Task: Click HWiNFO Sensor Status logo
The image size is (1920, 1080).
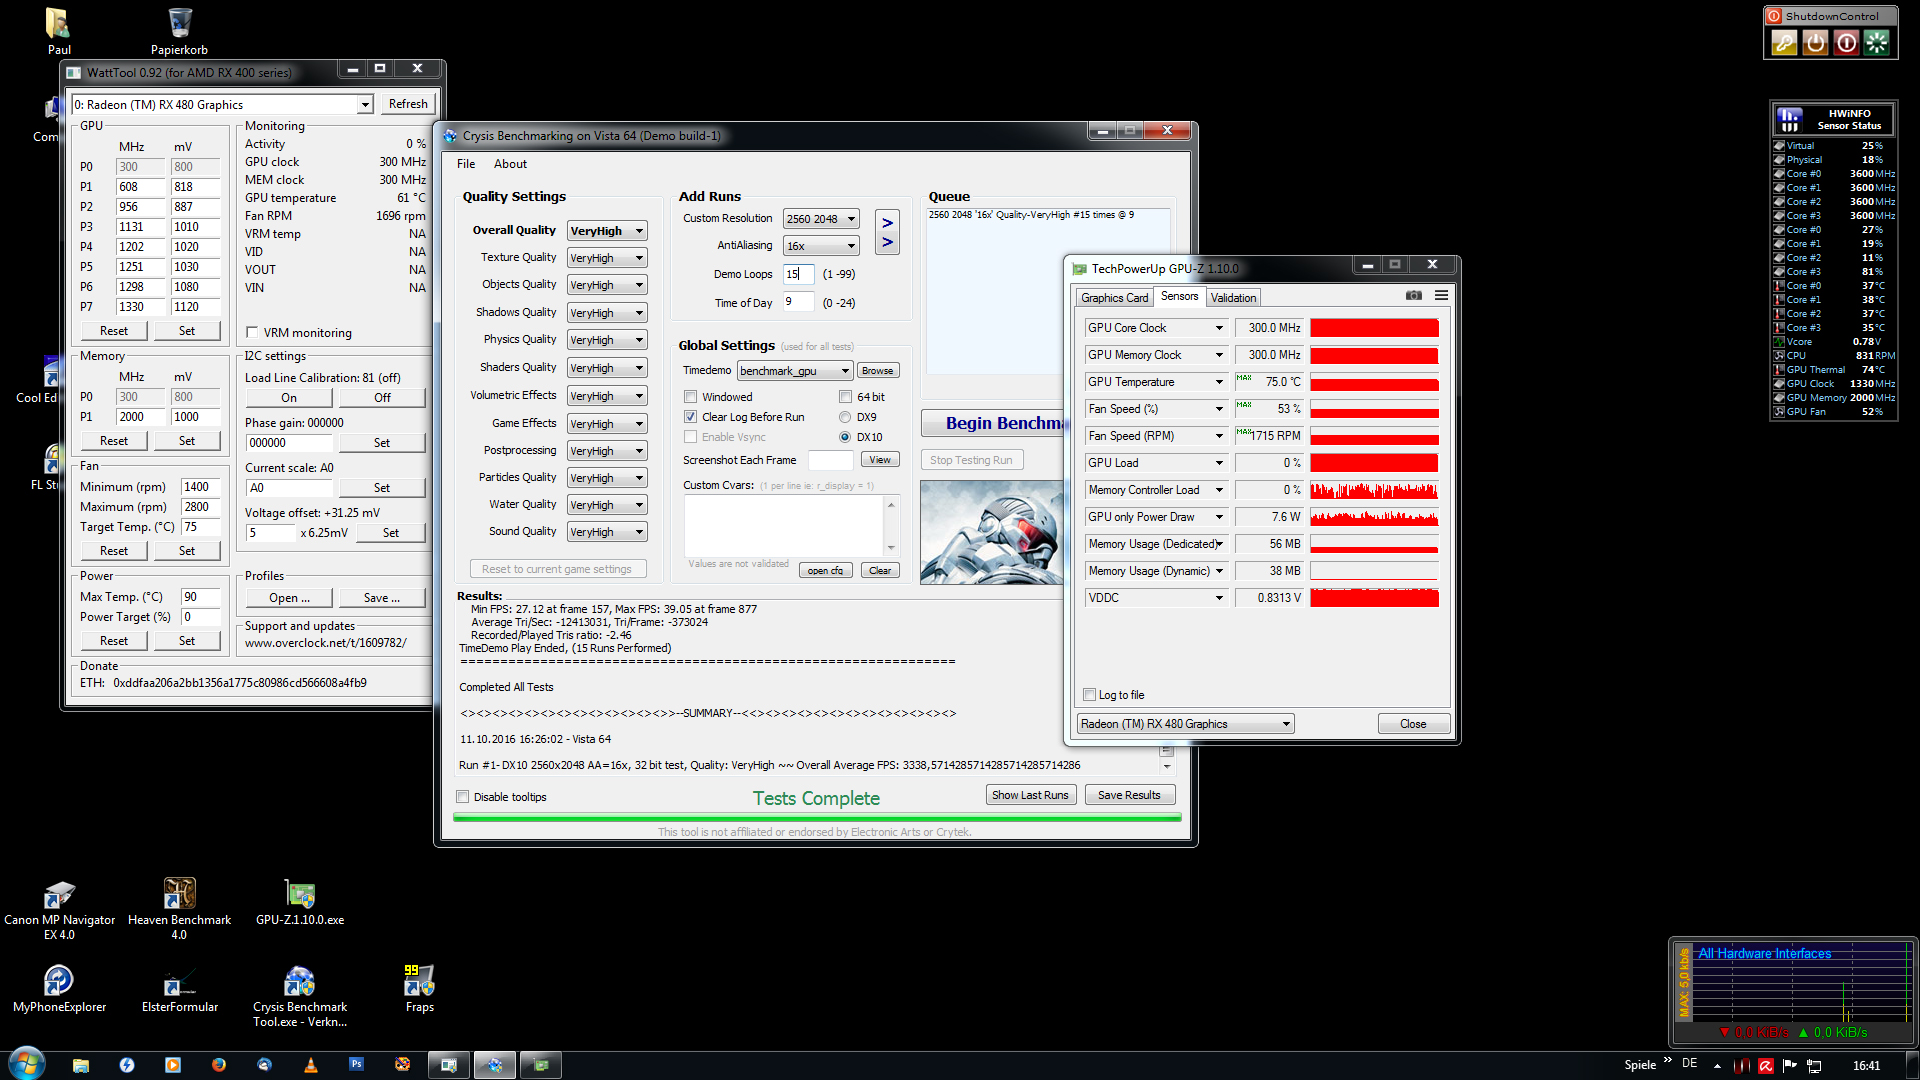Action: pos(1791,120)
